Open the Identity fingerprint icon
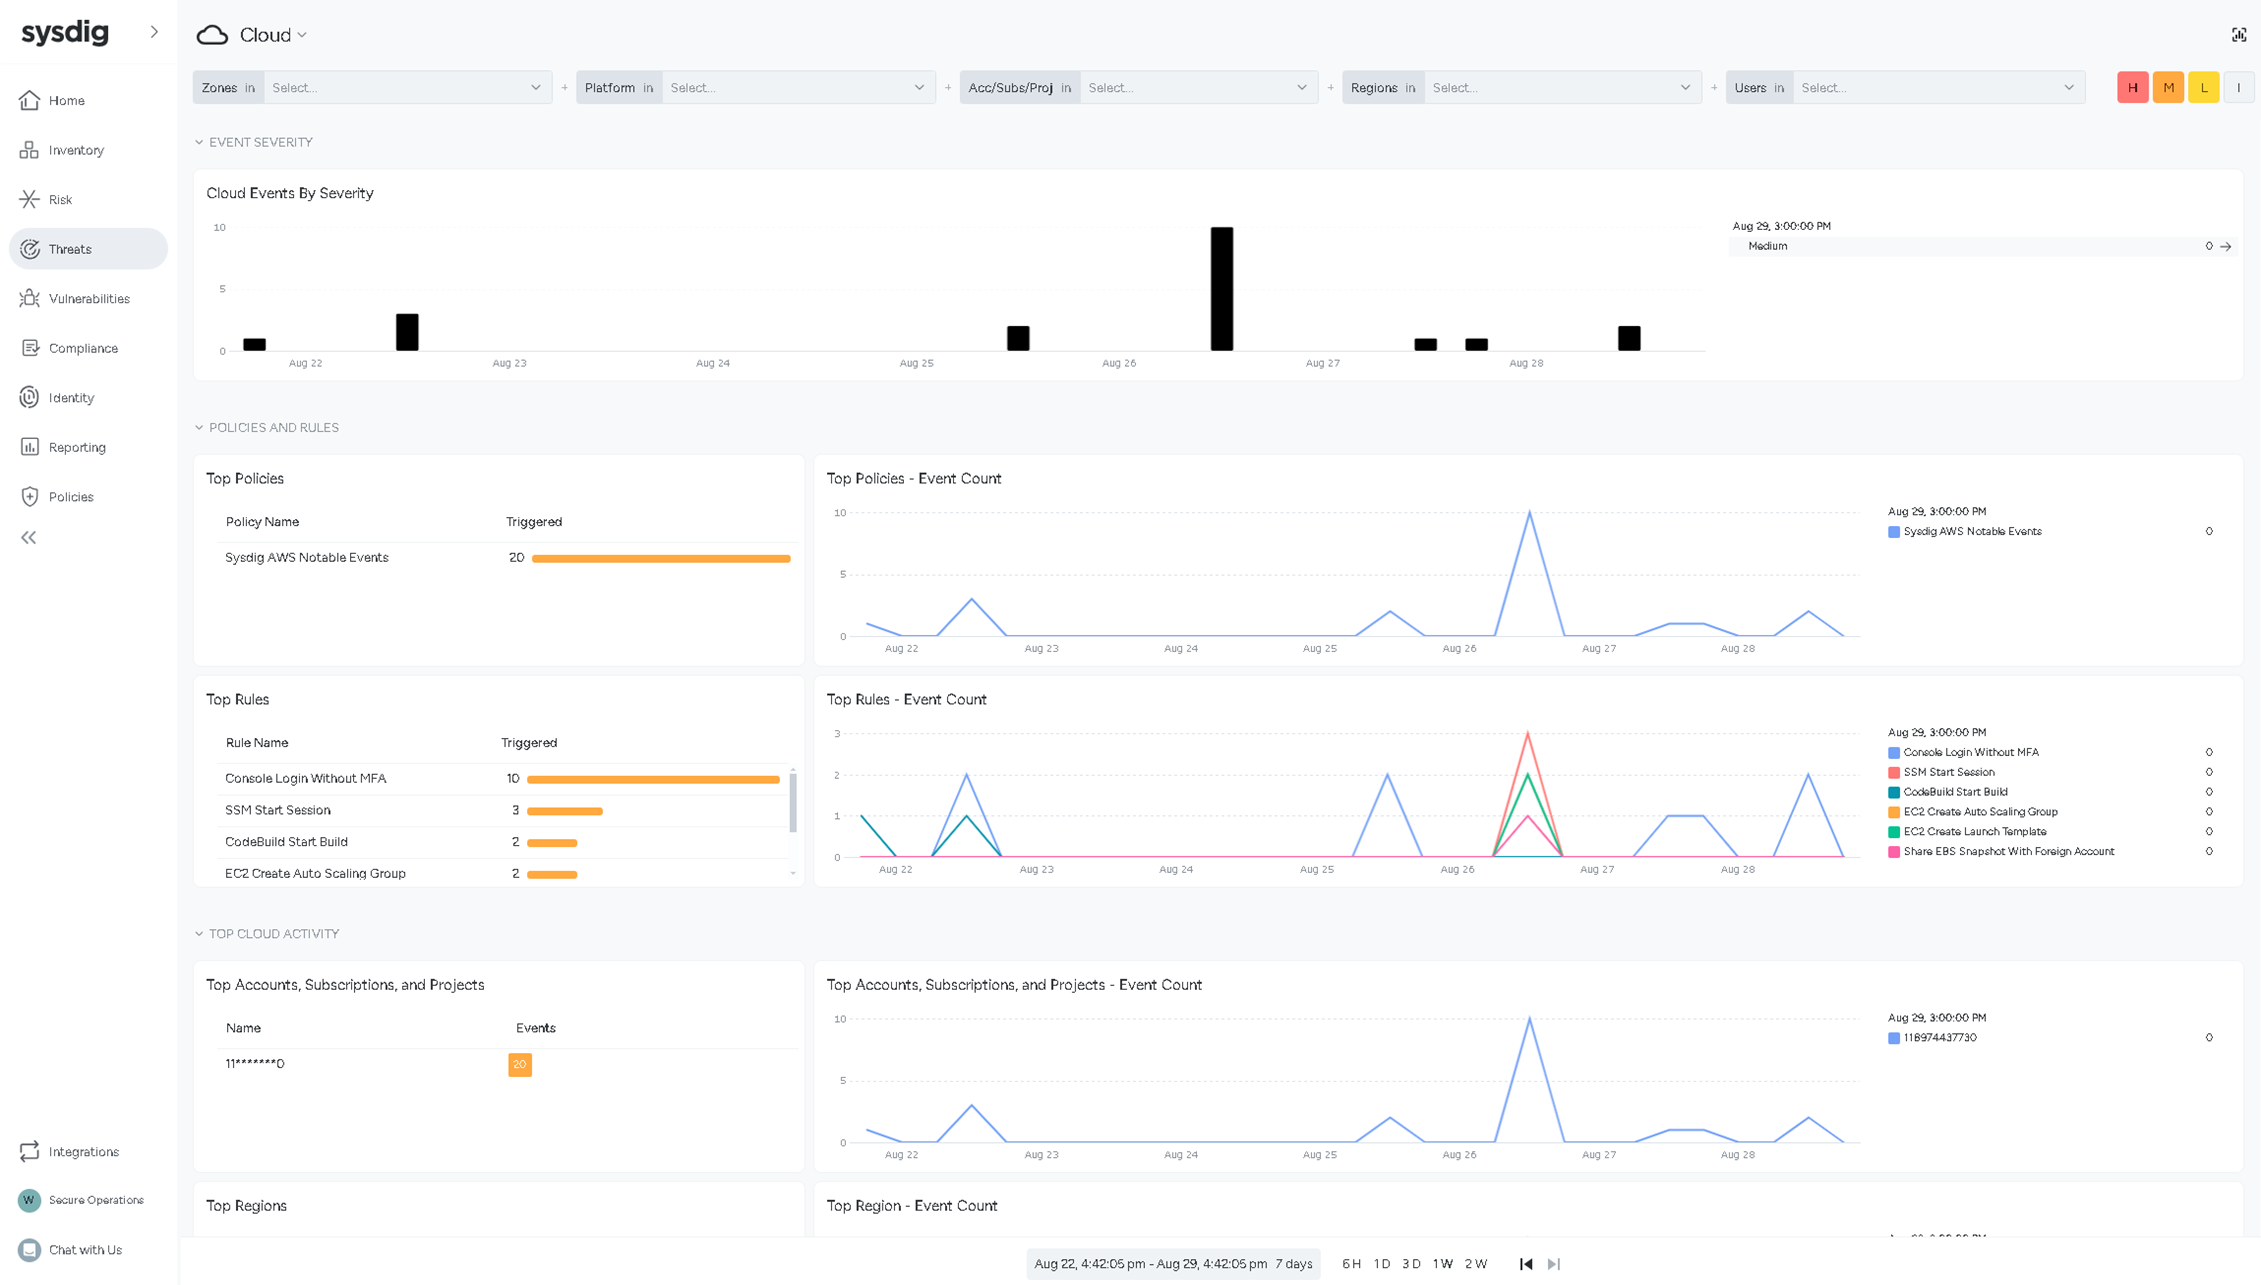The image size is (2261, 1285). (30, 397)
